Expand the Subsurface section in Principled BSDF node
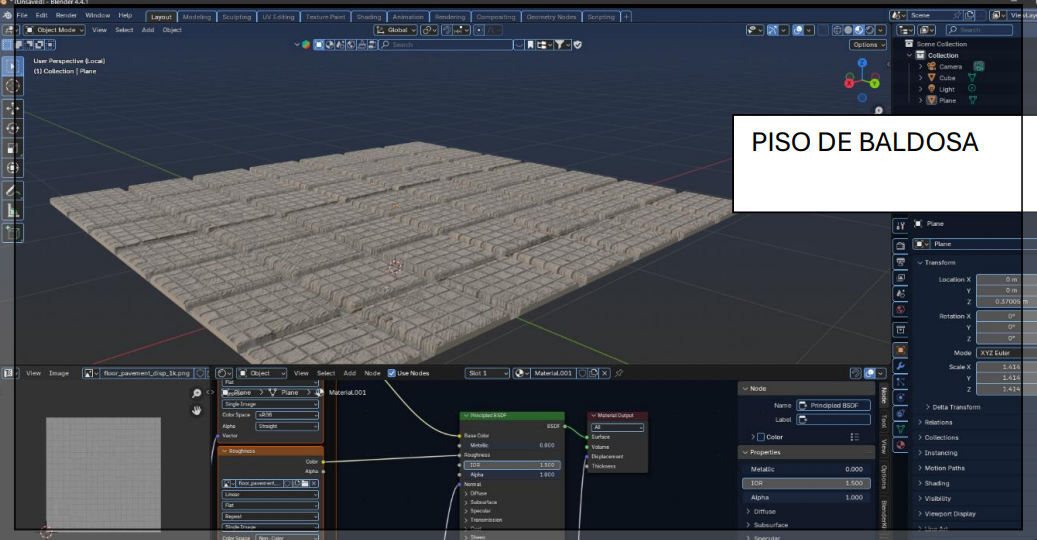The width and height of the screenshot is (1037, 540). 481,502
